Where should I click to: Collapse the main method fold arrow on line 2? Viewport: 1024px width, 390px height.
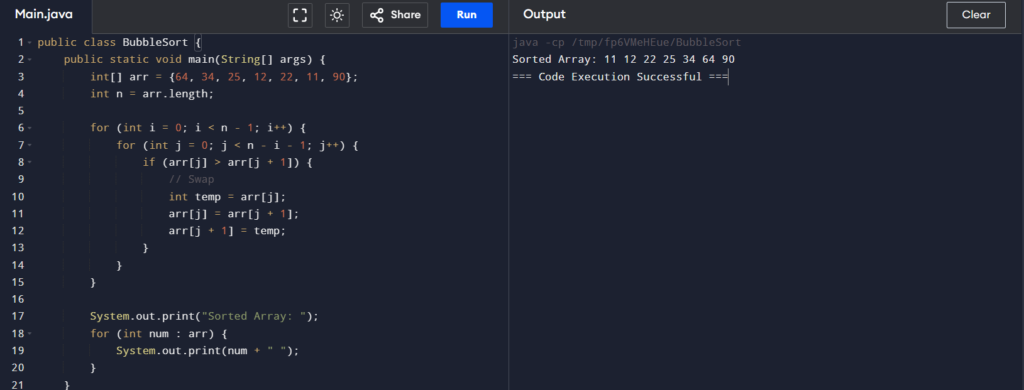pos(30,60)
